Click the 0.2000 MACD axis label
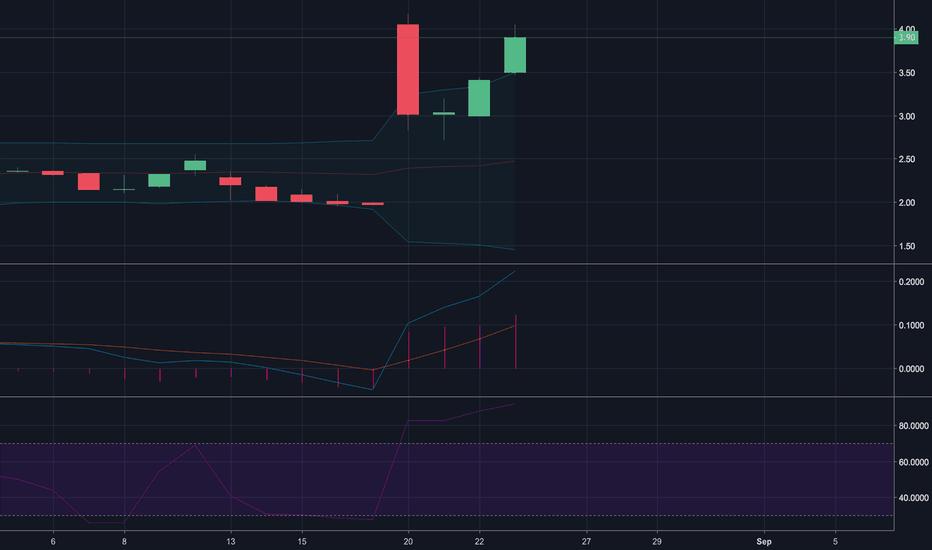This screenshot has height=550, width=932. 911,282
